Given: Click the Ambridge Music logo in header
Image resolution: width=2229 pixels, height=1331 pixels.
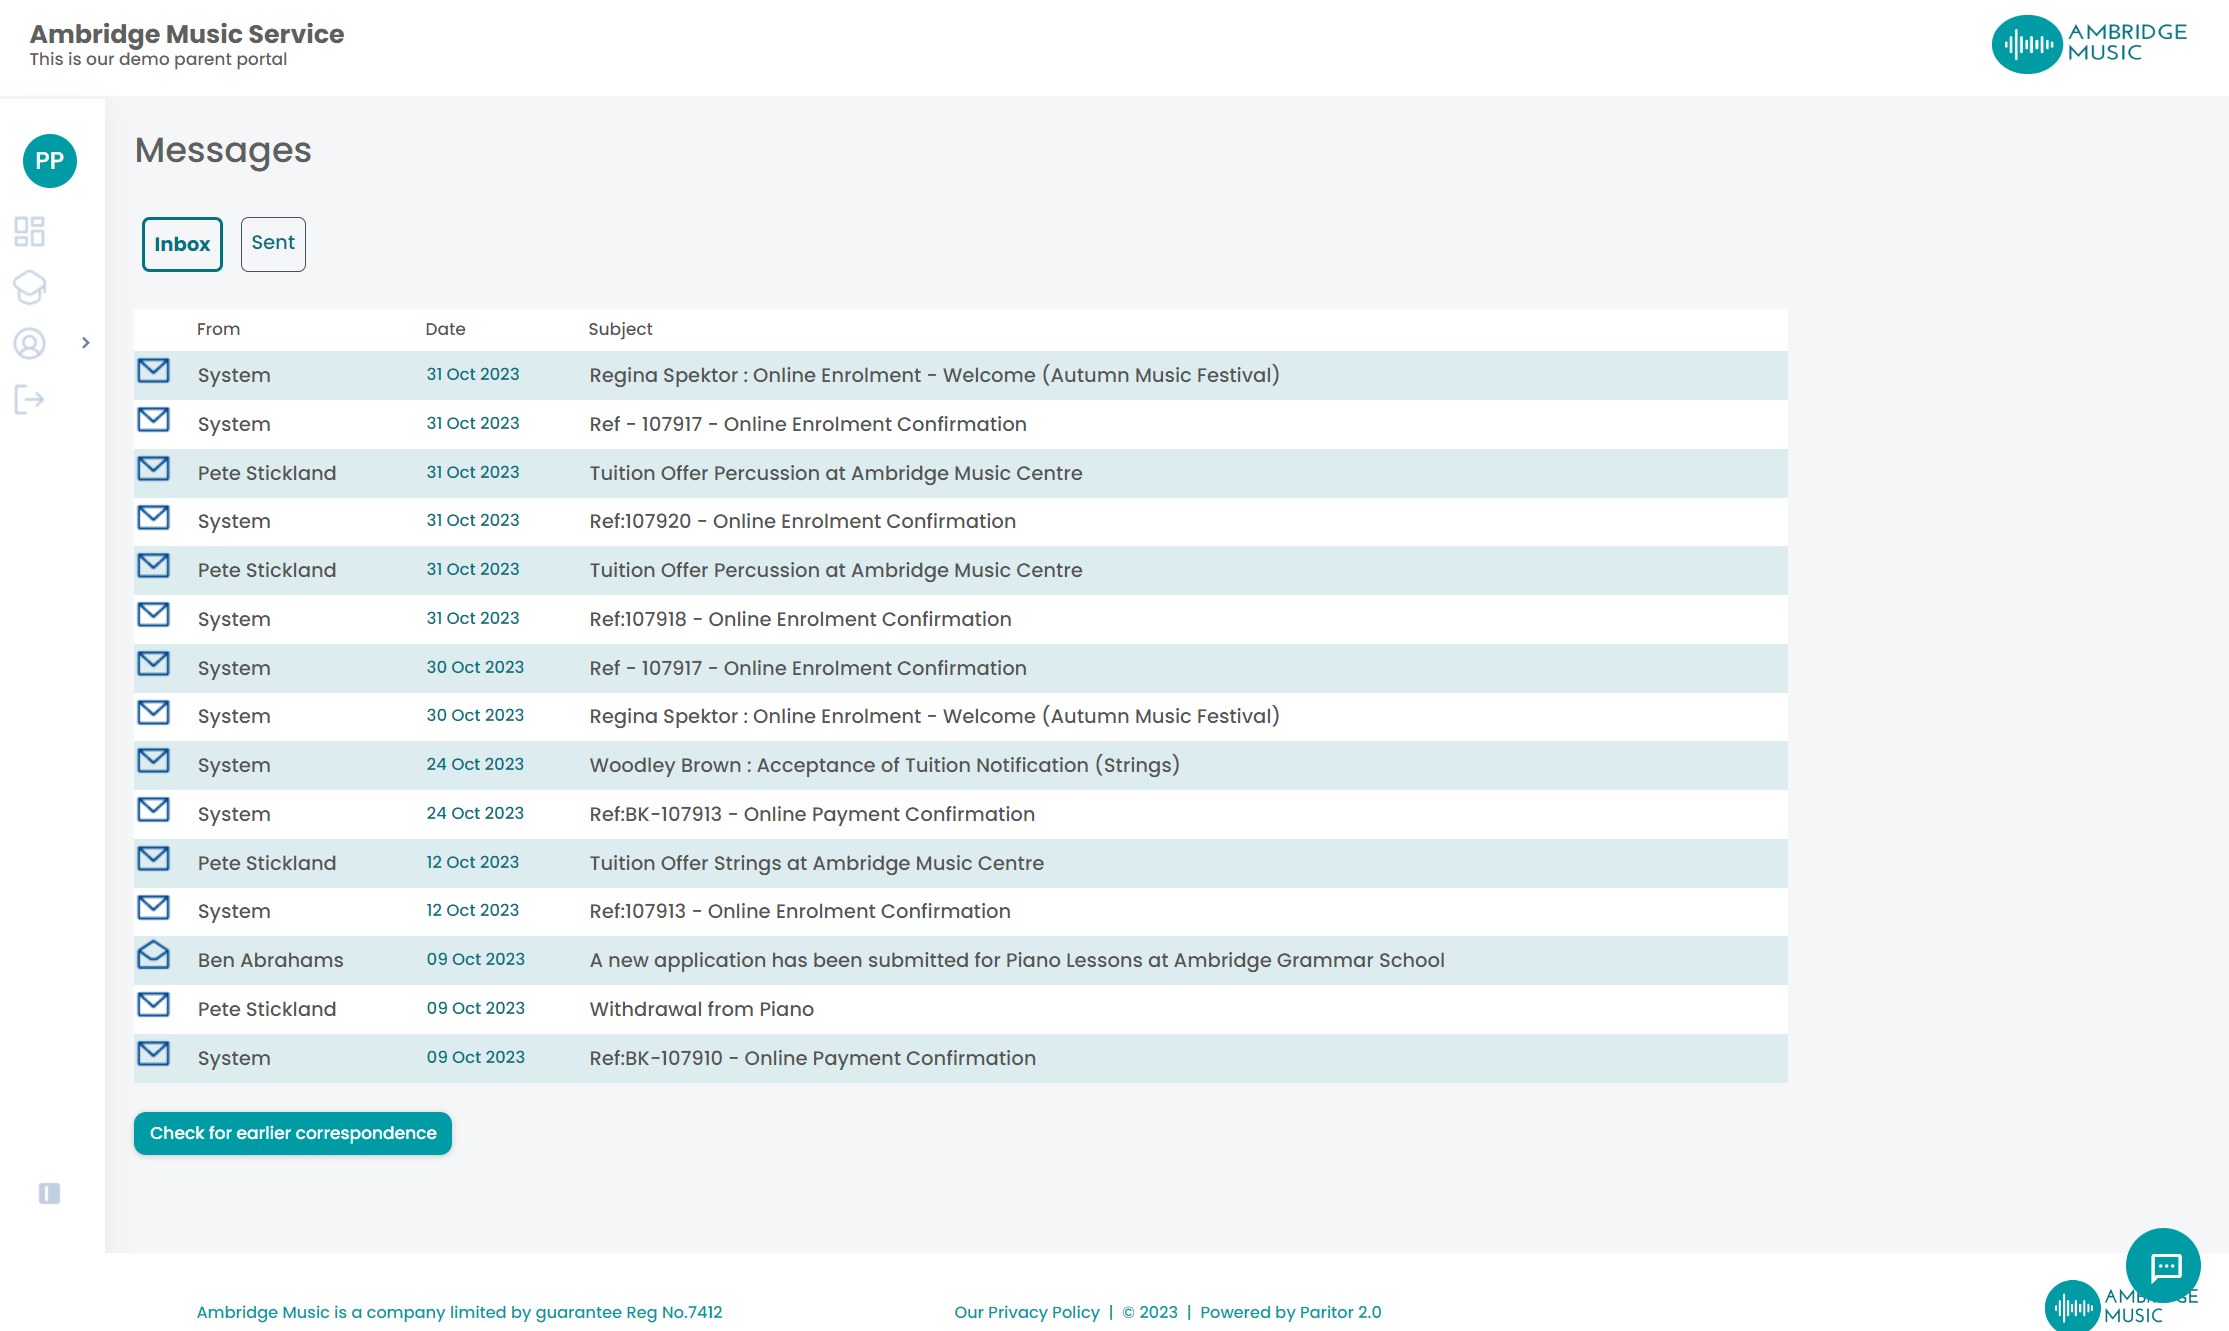Looking at the screenshot, I should click(x=2089, y=44).
